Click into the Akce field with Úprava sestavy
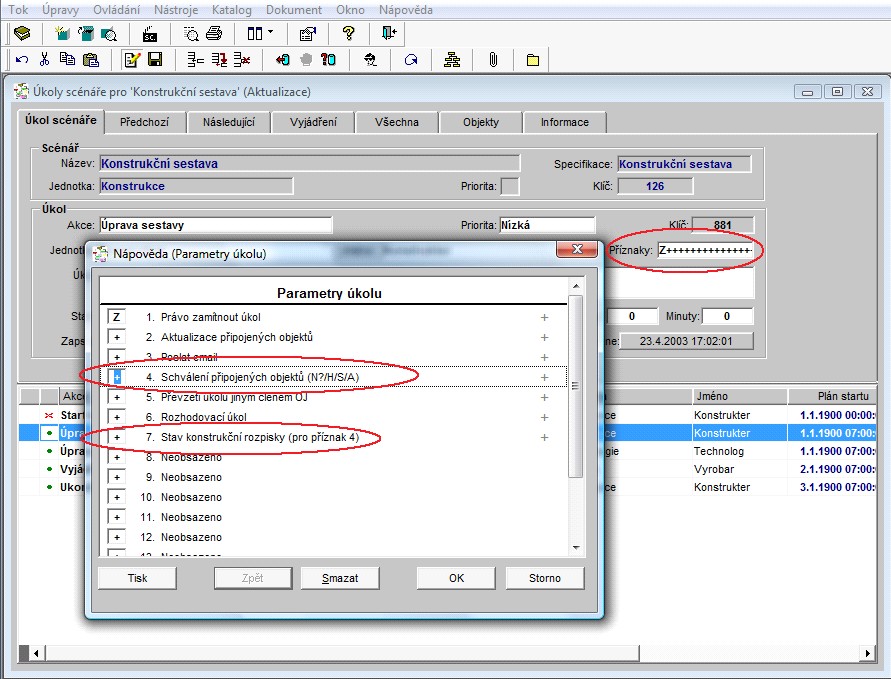 pyautogui.click(x=216, y=225)
